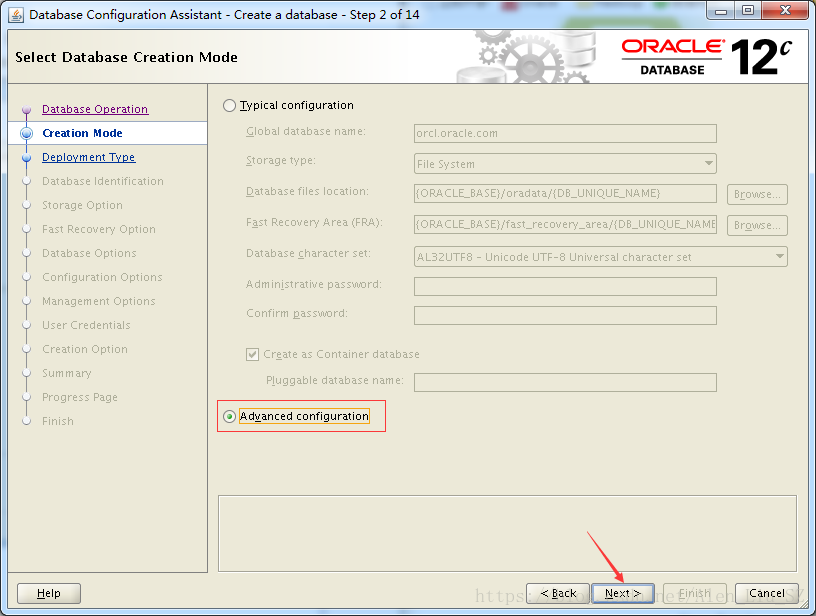The width and height of the screenshot is (816, 616).
Task: Click the Back button
Action: tap(558, 593)
